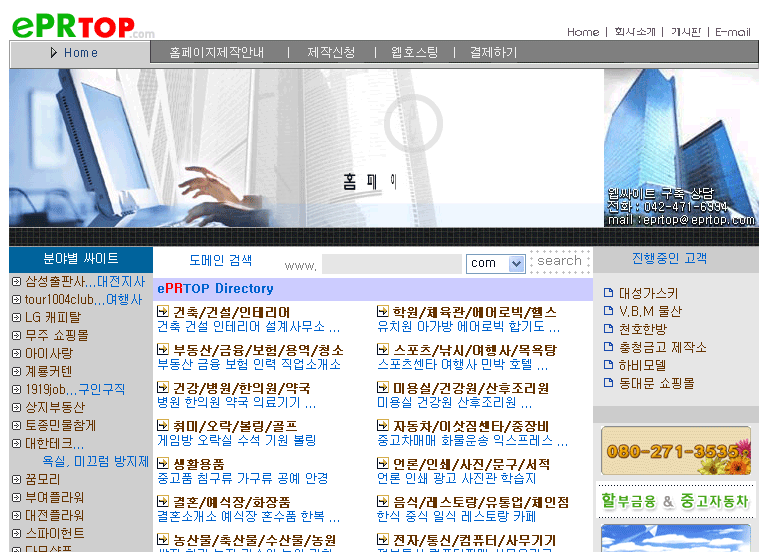Click the ePRTOP.com logo
The width and height of the screenshot is (768, 552).
82,26
